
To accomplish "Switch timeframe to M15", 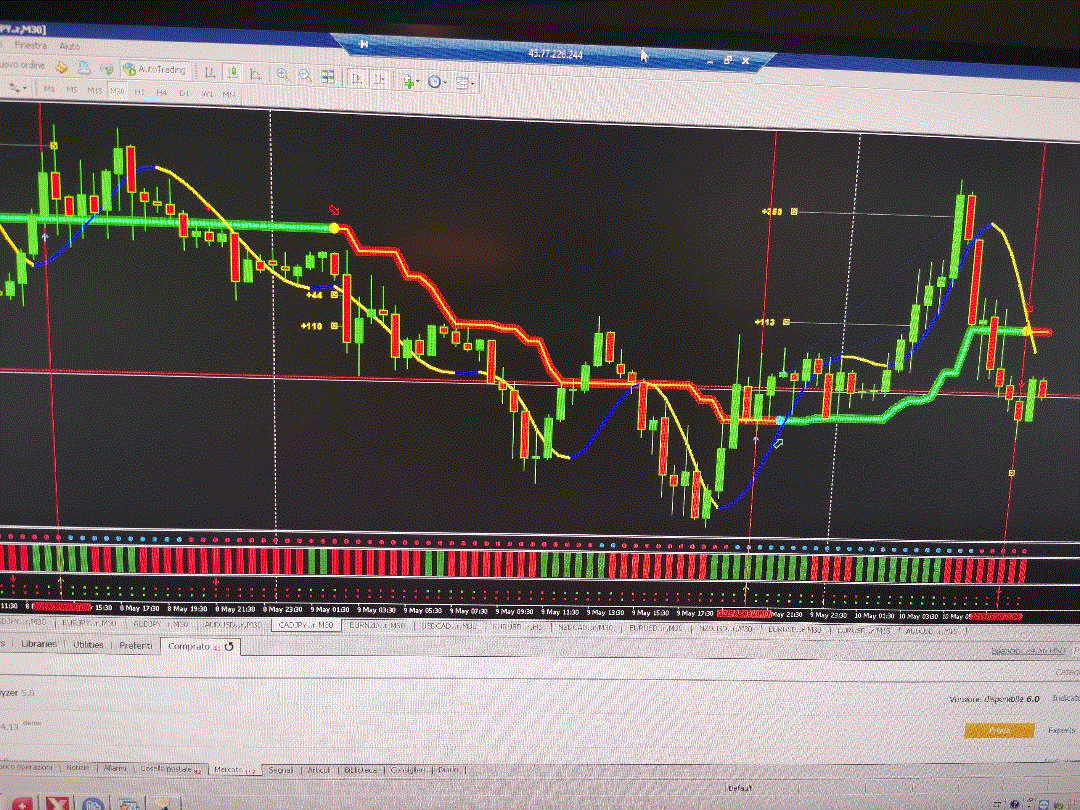I will coord(94,90).
